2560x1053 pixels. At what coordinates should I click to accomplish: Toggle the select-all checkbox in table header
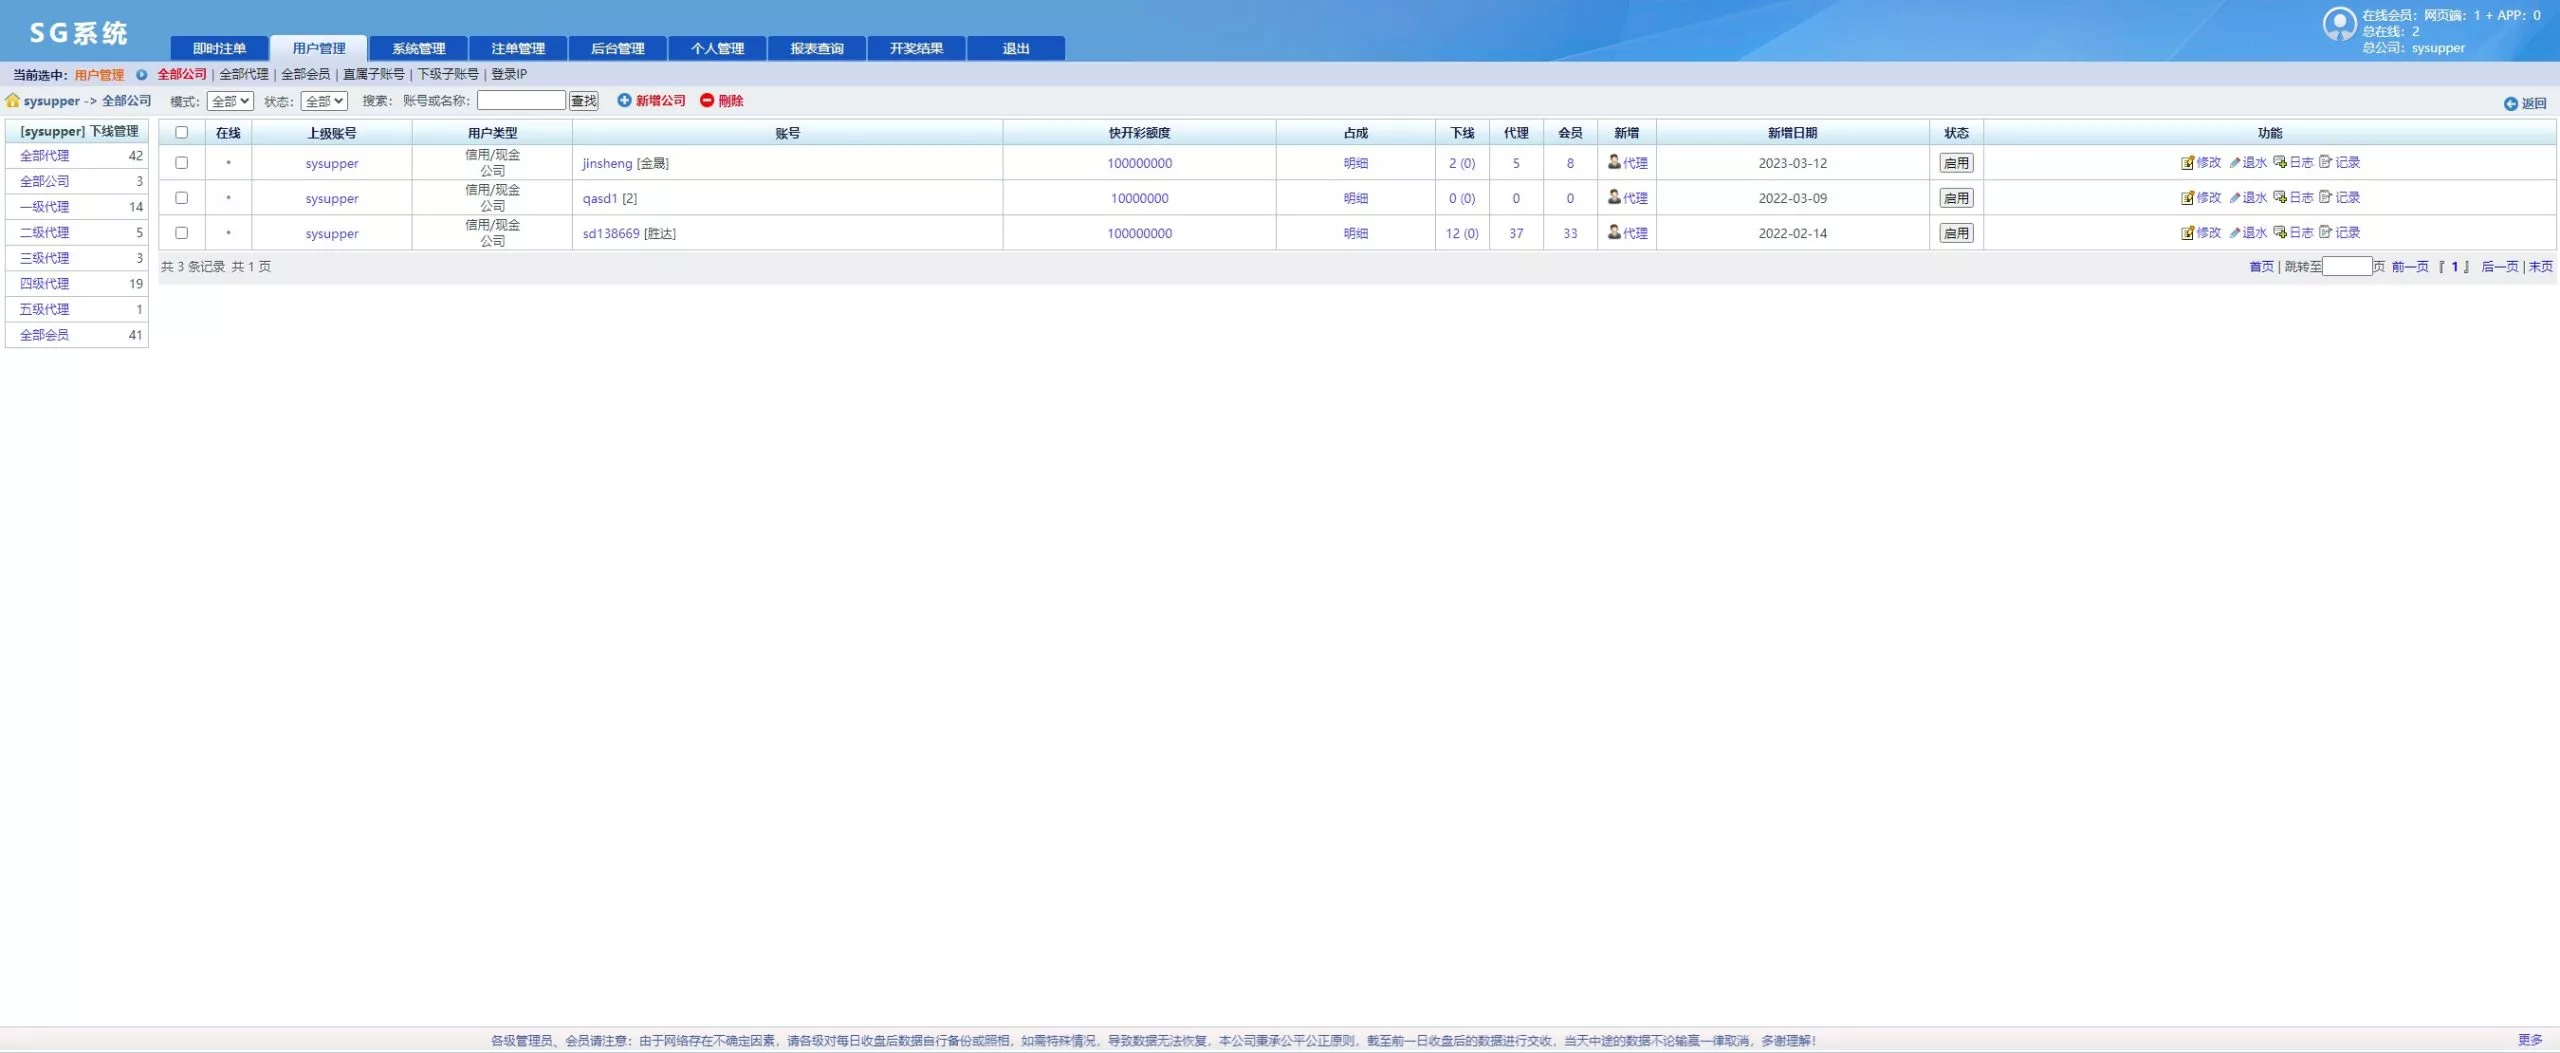181,132
